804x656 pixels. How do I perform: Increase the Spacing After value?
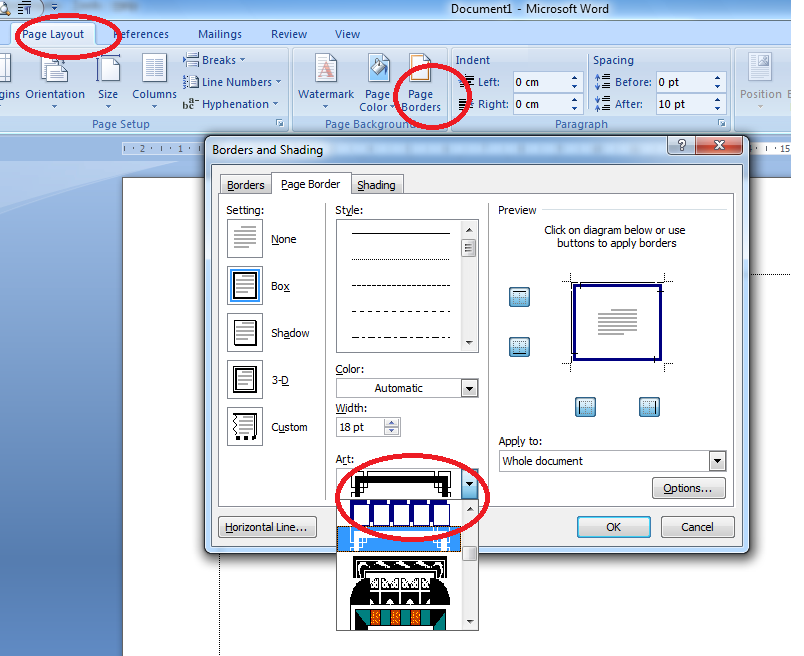(717, 100)
